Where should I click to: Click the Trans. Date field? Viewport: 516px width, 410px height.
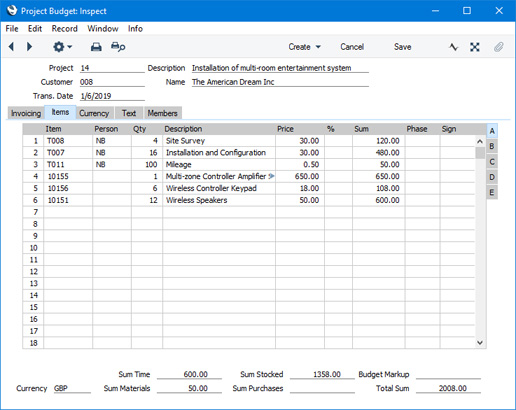pyautogui.click(x=112, y=96)
